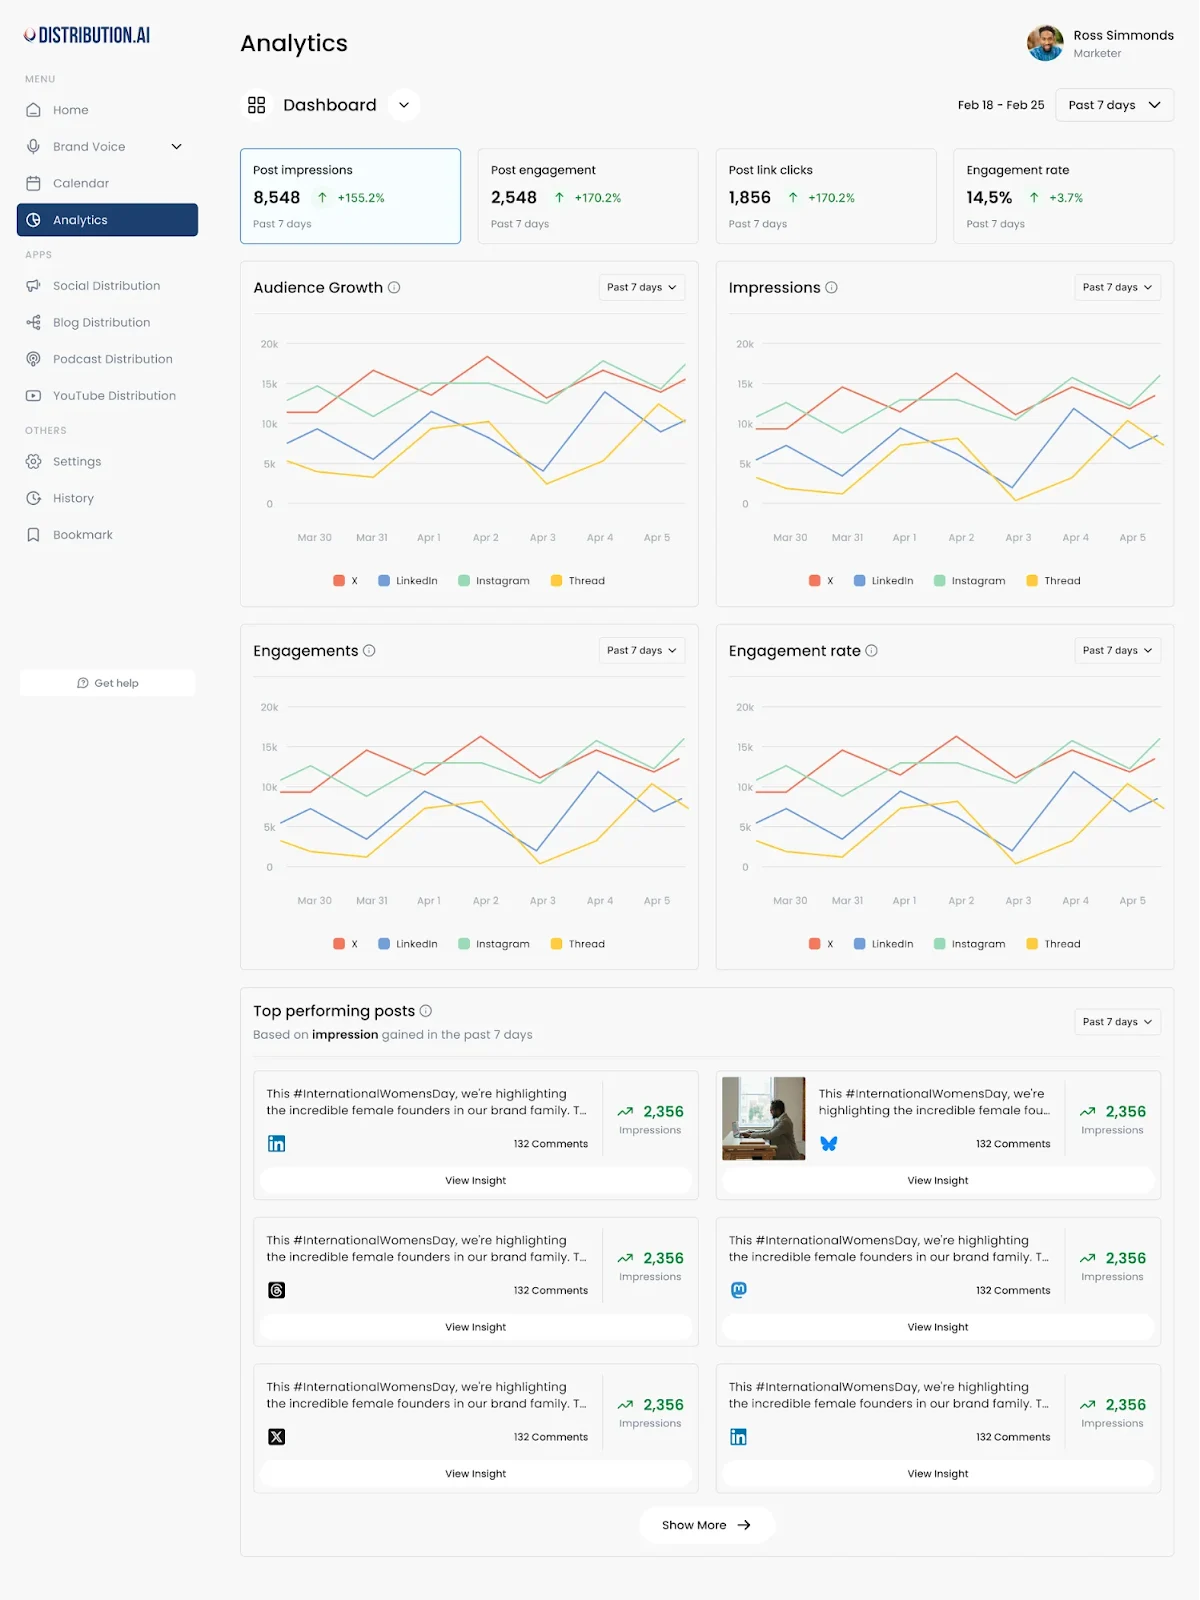Open the Calendar menu item

coord(107,183)
